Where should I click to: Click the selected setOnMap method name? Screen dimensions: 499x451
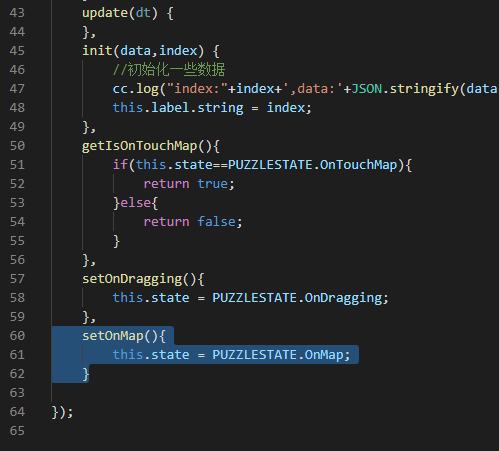point(113,336)
